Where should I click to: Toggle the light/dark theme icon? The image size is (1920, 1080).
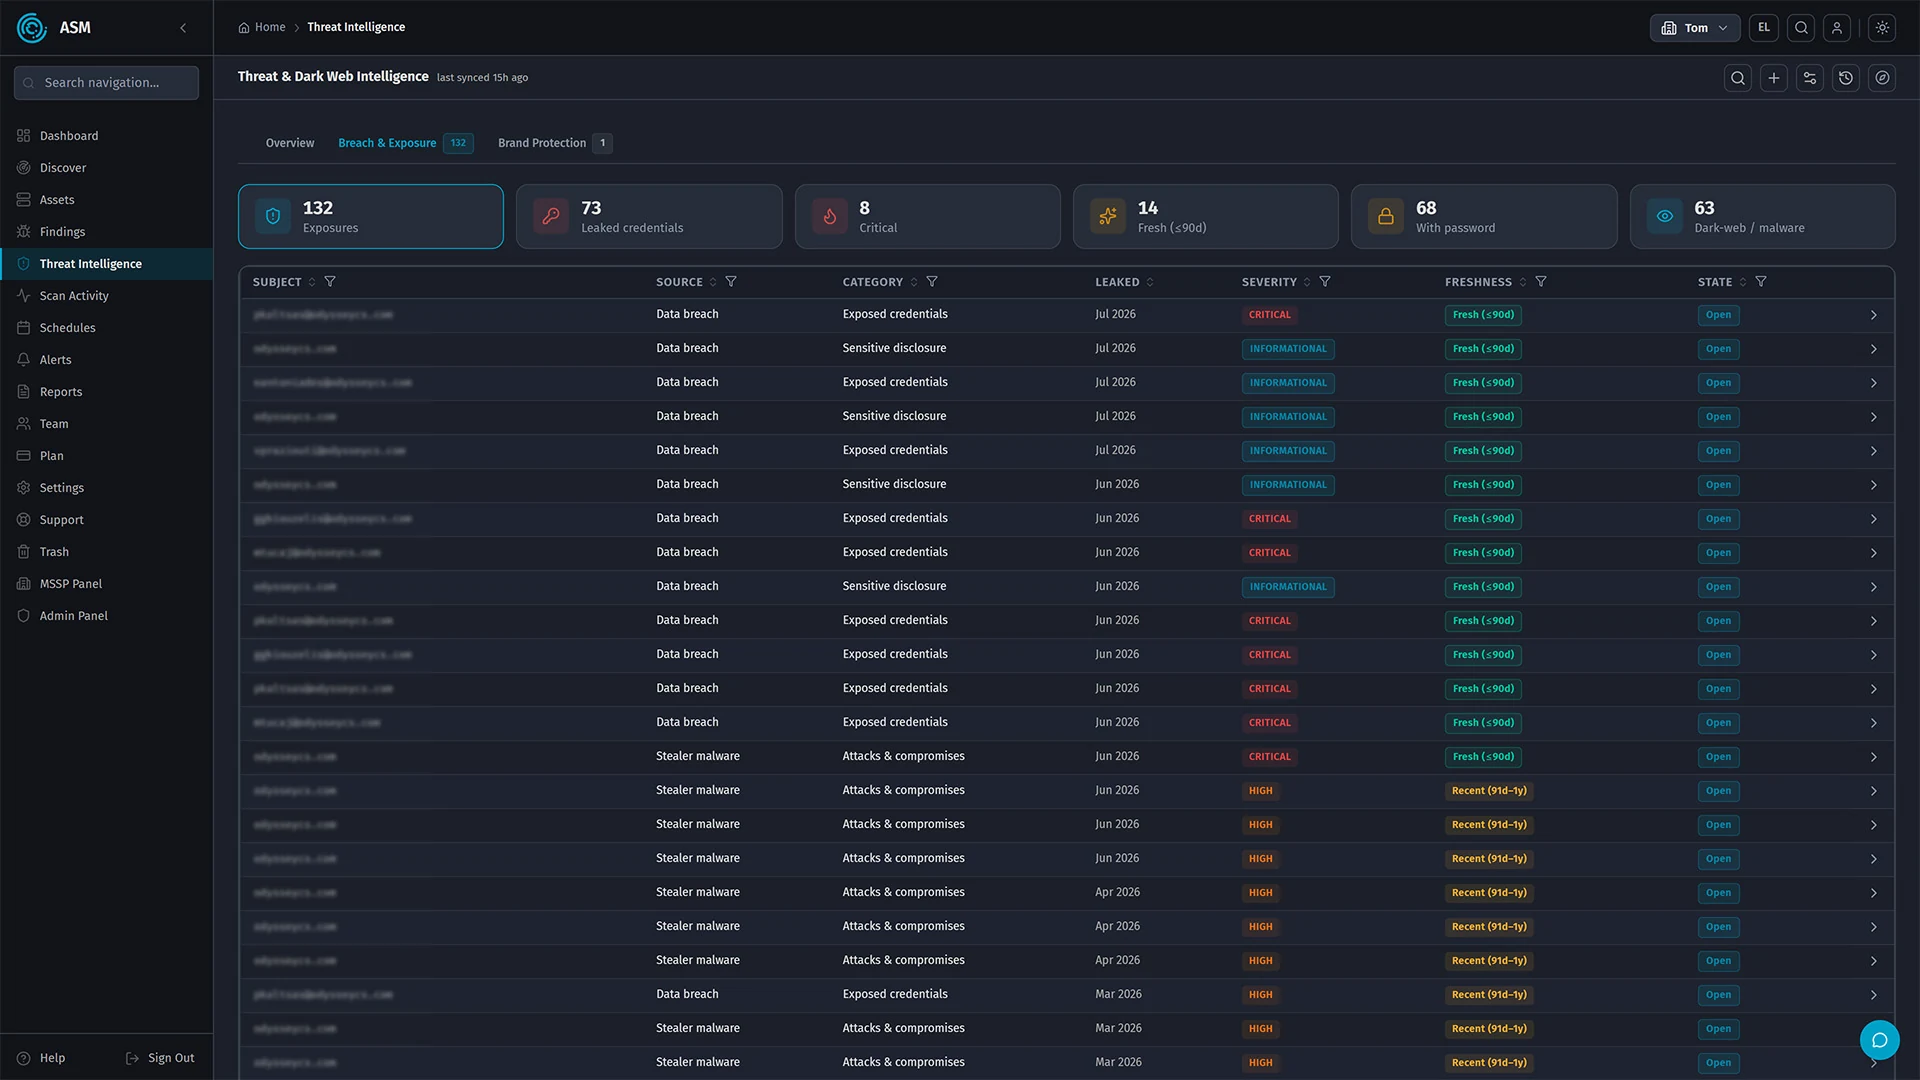tap(1882, 28)
